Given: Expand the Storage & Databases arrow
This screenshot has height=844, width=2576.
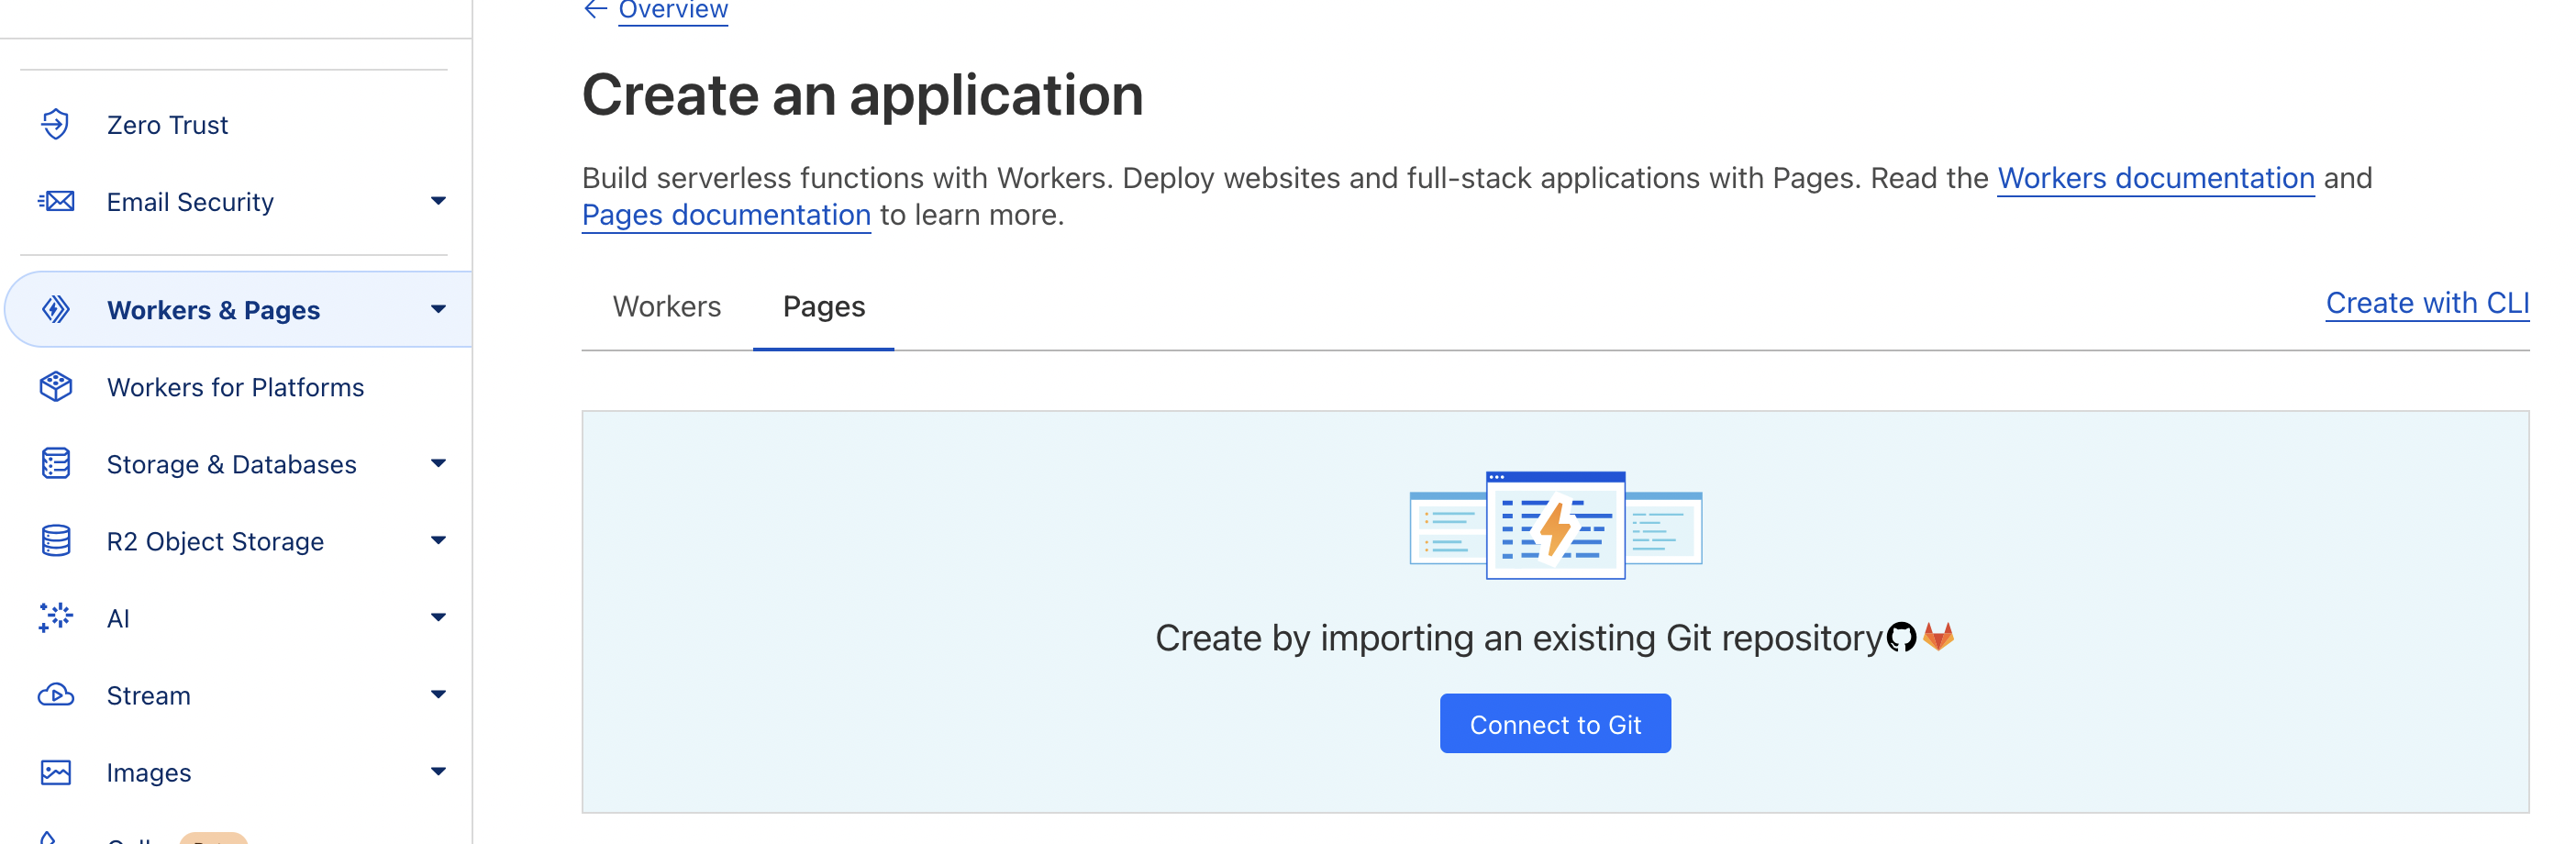Looking at the screenshot, I should tap(438, 463).
